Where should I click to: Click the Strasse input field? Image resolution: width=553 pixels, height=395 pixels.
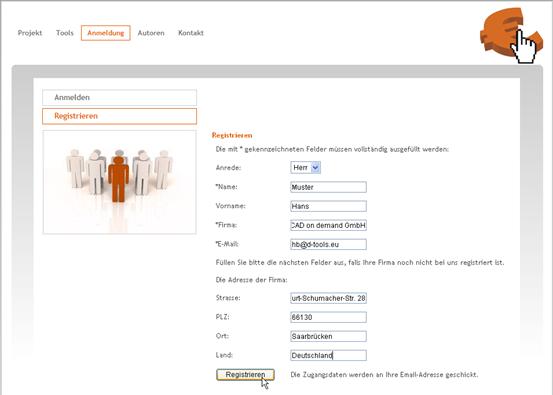tap(328, 298)
